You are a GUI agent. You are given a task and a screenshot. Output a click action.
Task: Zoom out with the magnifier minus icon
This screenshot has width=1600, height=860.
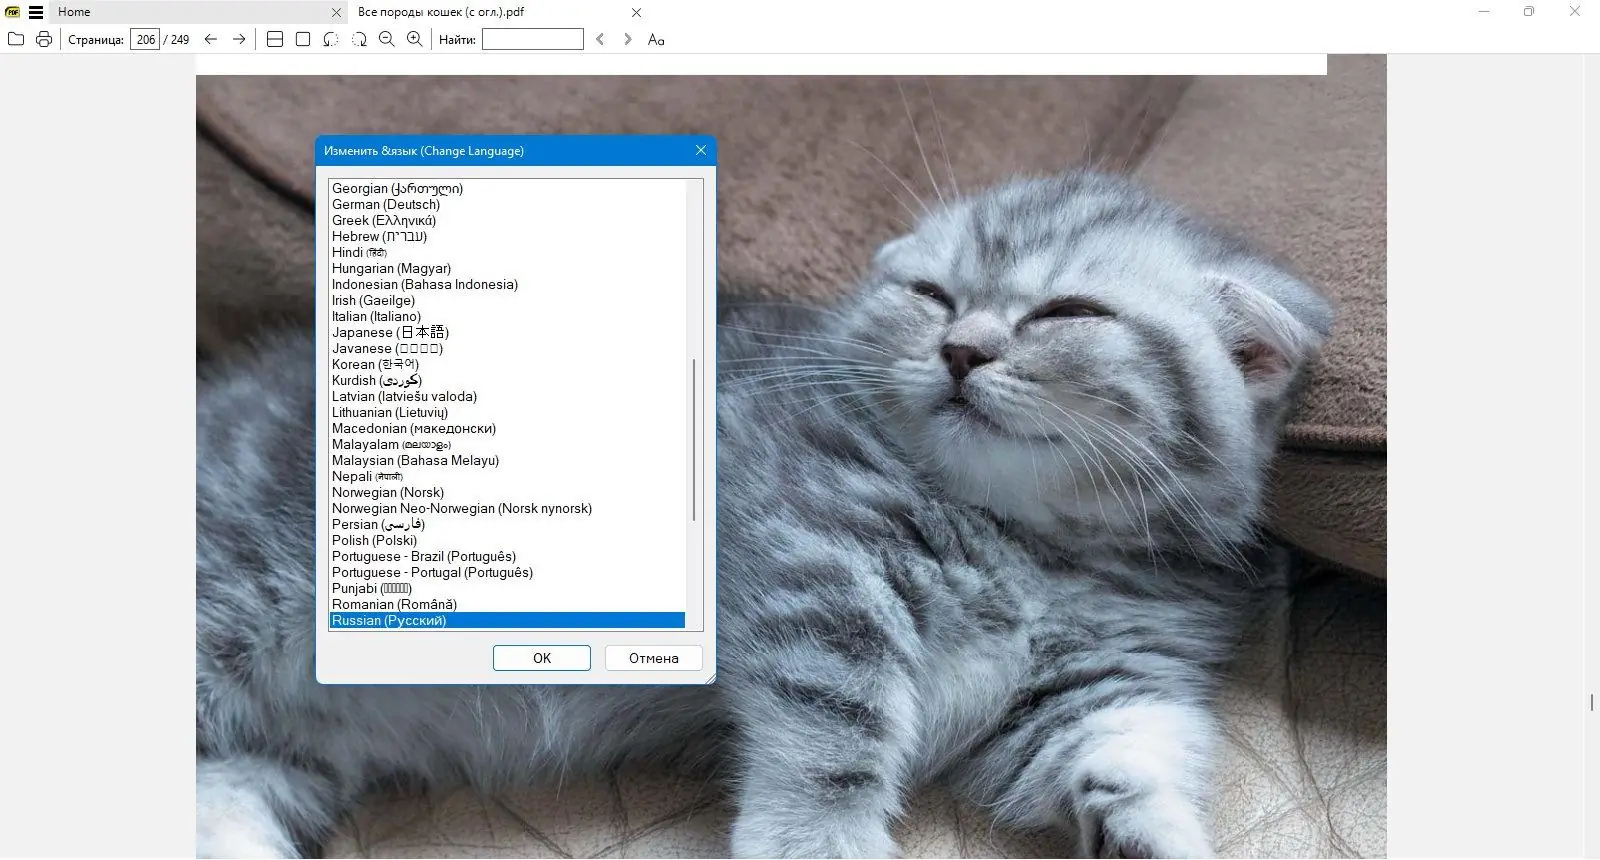pyautogui.click(x=386, y=39)
